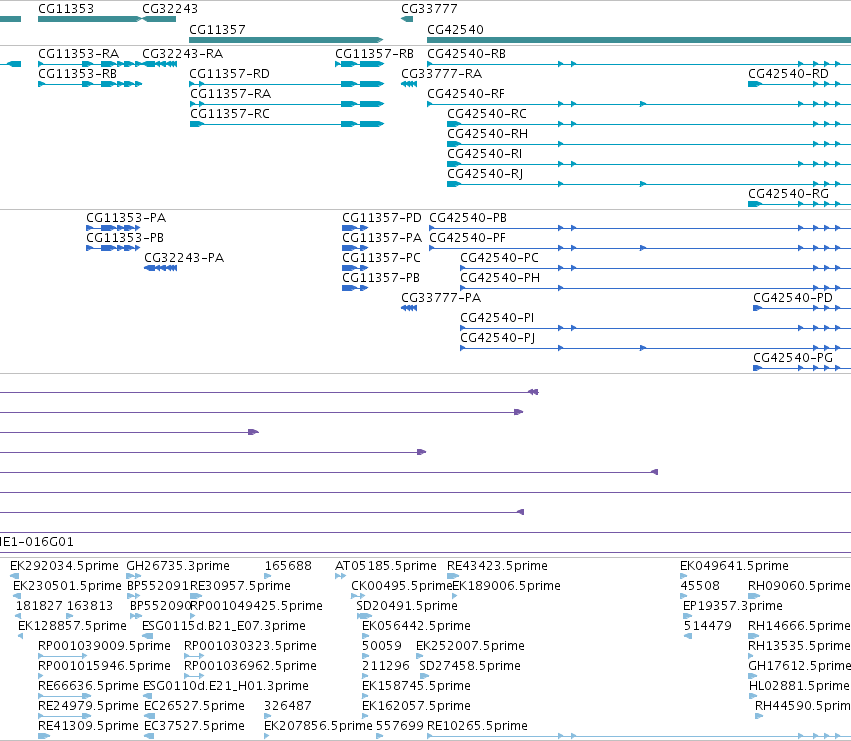This screenshot has height=741, width=851.
Task: Select the CG32243 gene label
Action: coord(170,9)
